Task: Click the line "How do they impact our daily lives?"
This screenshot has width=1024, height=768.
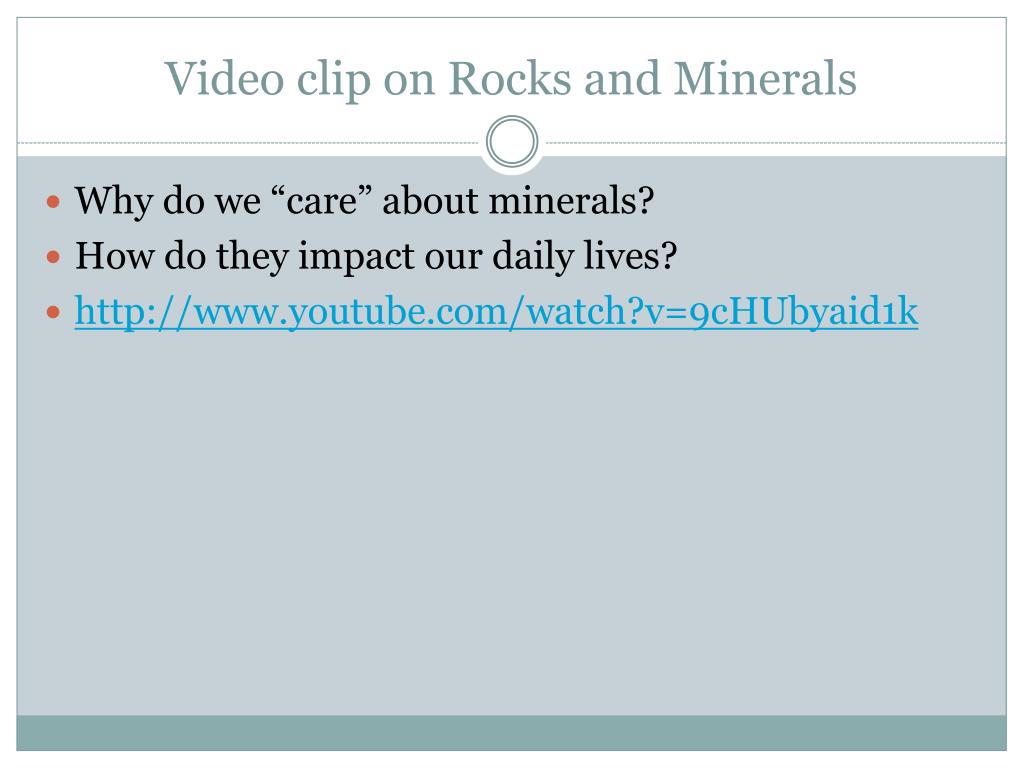Action: (x=376, y=256)
